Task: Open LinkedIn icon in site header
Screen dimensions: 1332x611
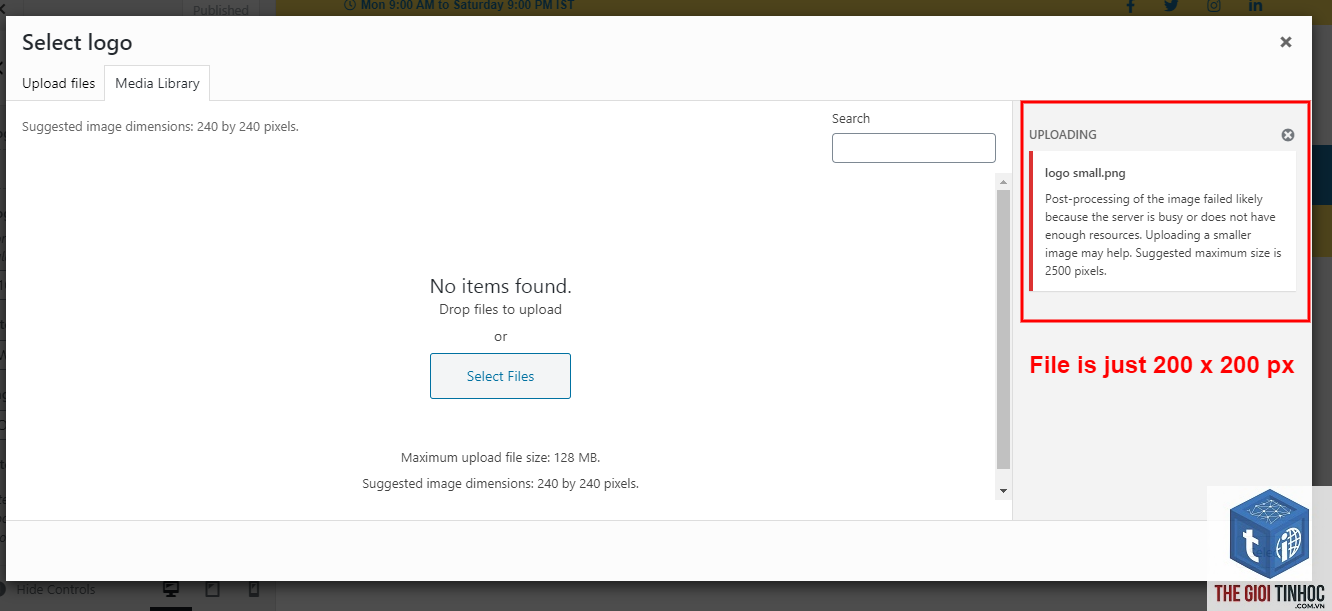Action: (1256, 6)
